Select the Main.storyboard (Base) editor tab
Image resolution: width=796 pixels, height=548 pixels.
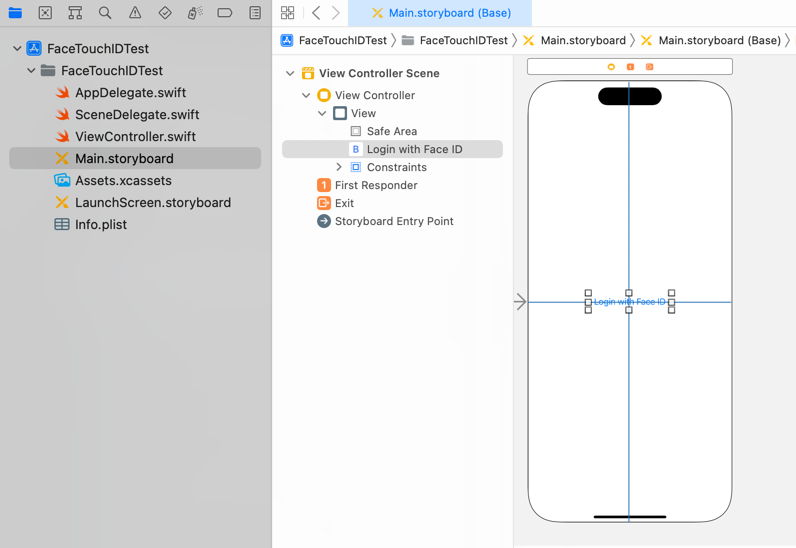click(440, 13)
